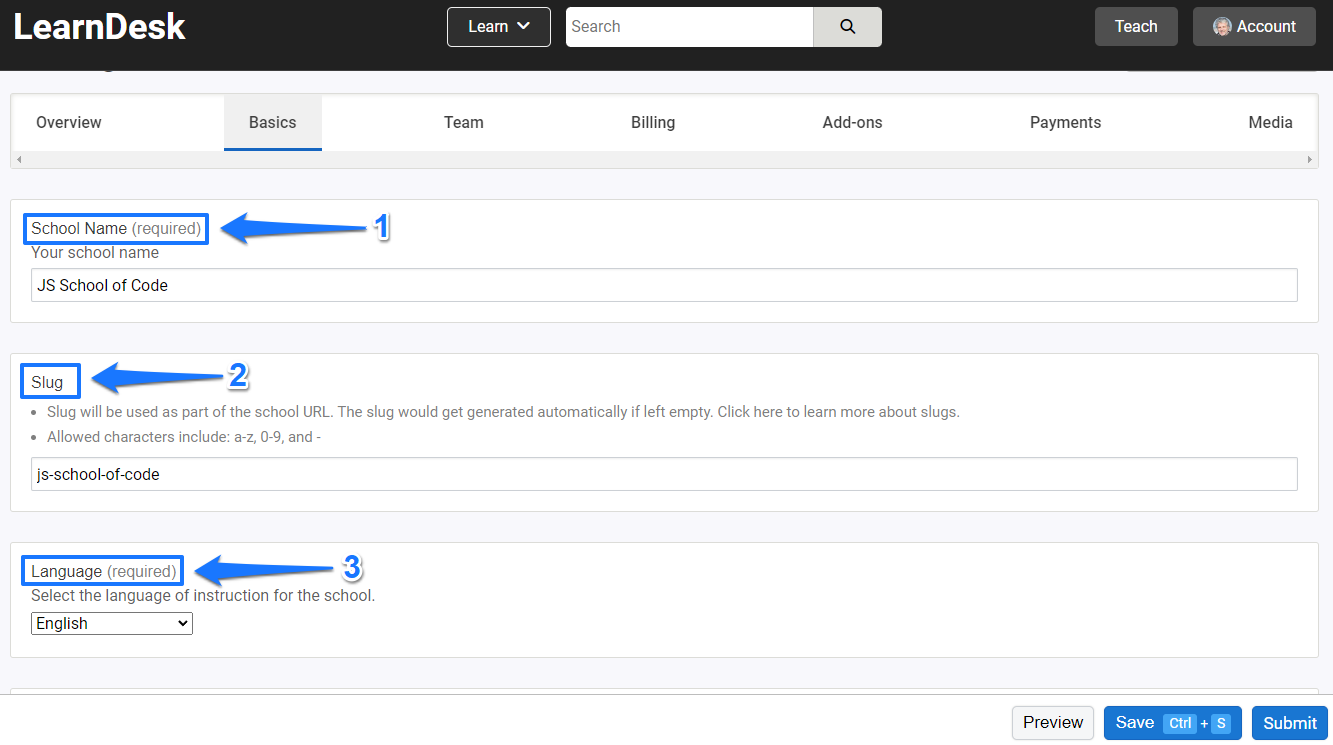Click the LearnDesk logo
Viewport: 1333px width, 745px height.
pyautogui.click(x=100, y=27)
